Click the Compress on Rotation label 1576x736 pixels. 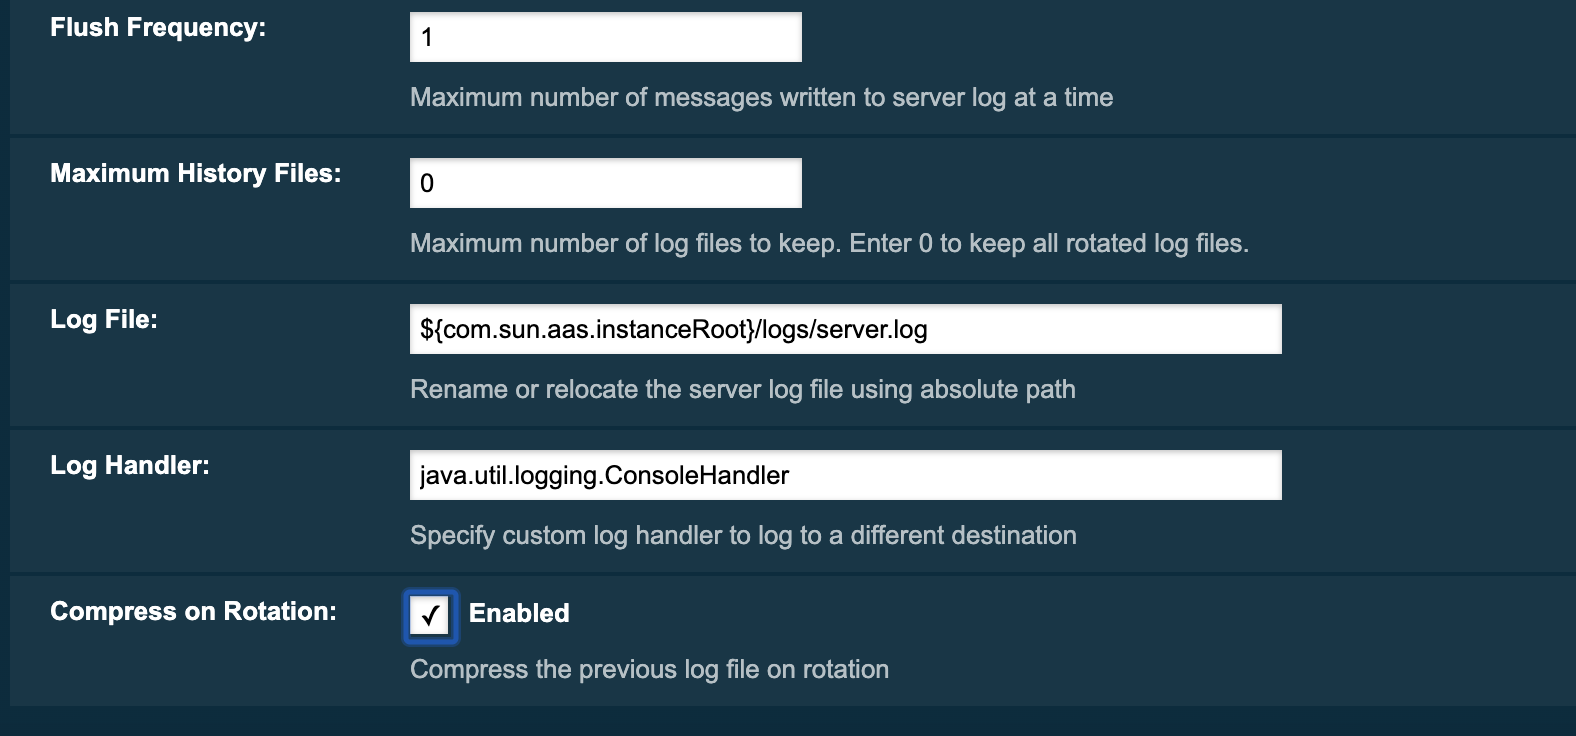194,611
